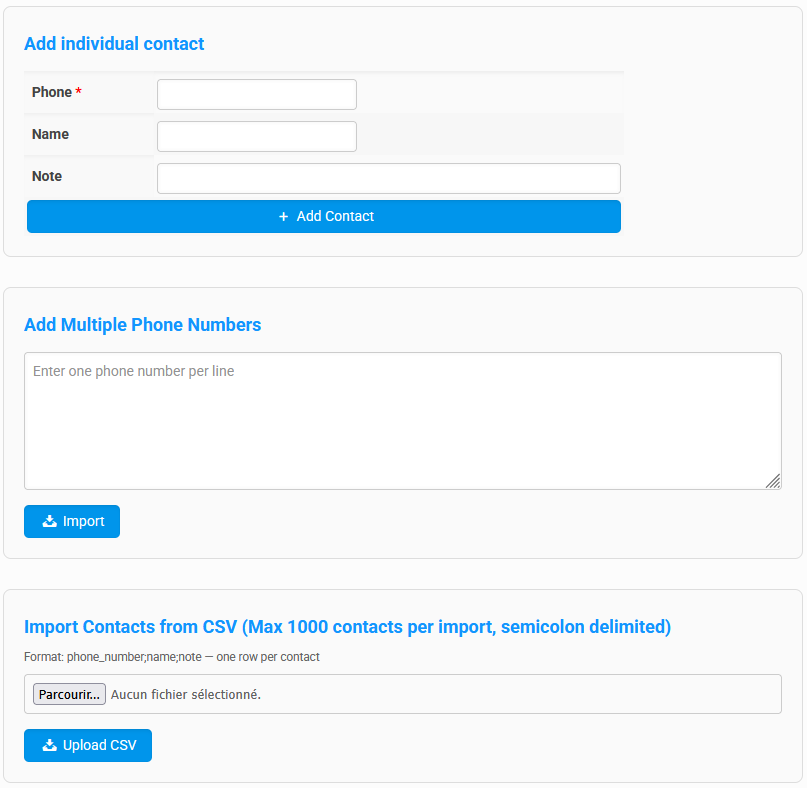The height and width of the screenshot is (788, 807).
Task: Click the Add individual contact heading
Action: 114,44
